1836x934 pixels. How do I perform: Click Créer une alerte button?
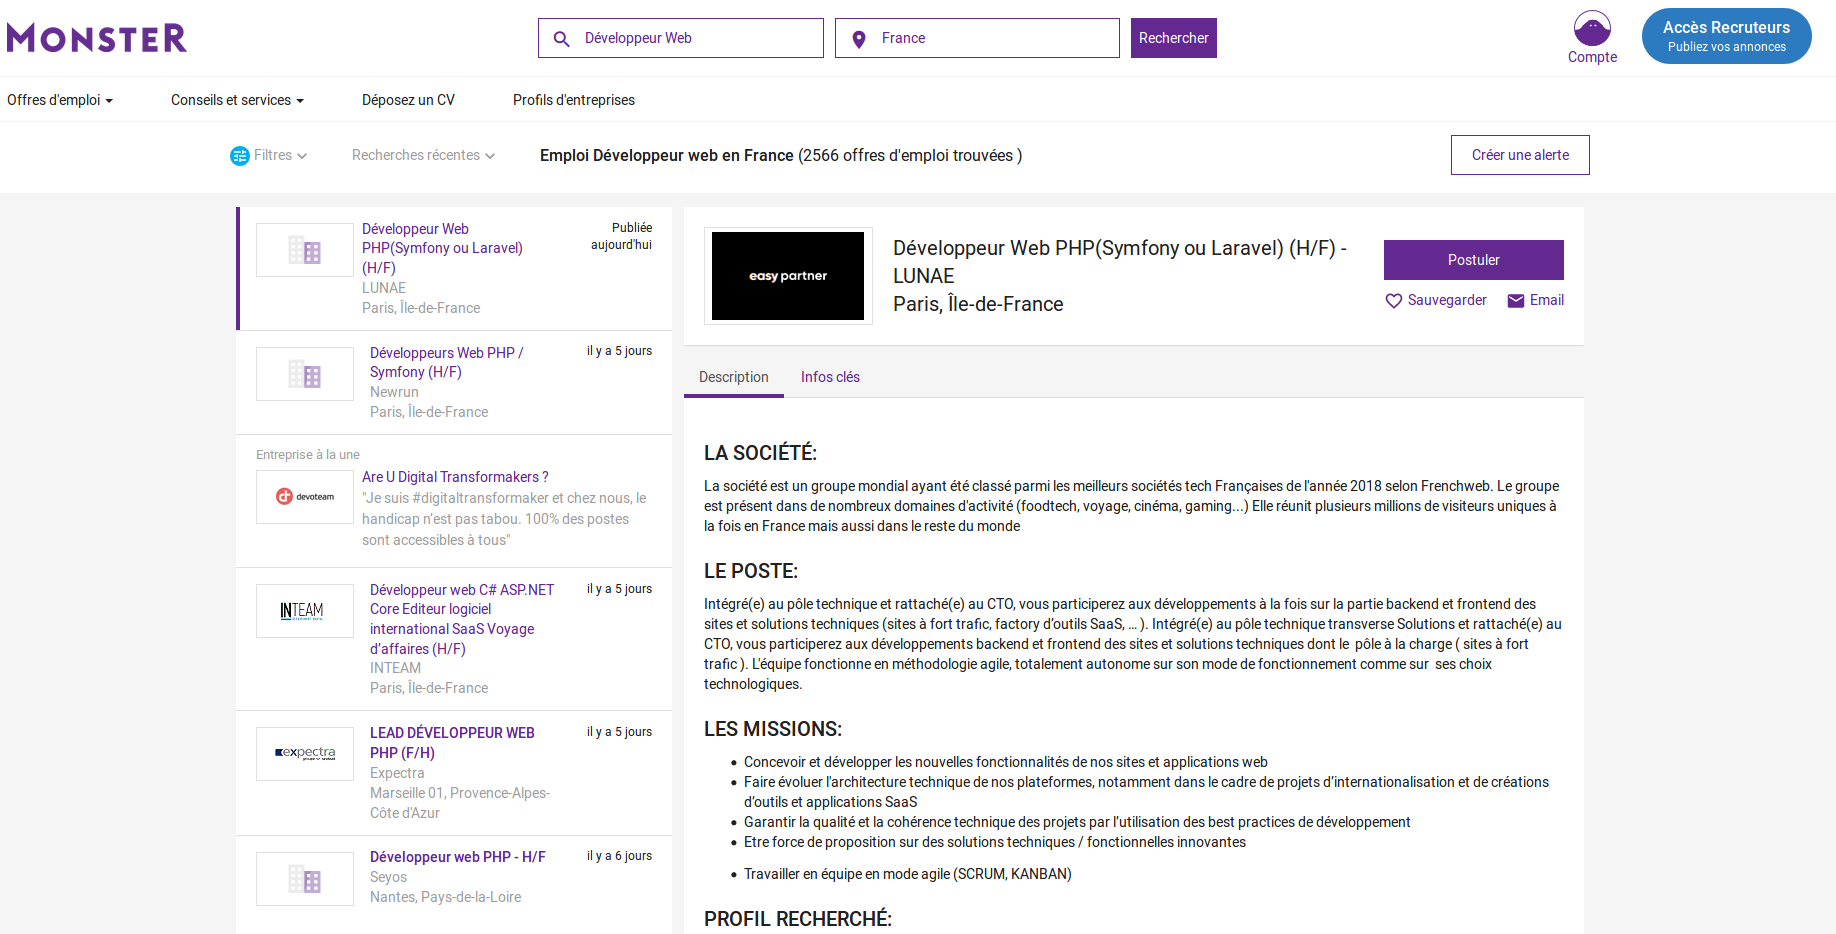coord(1520,155)
